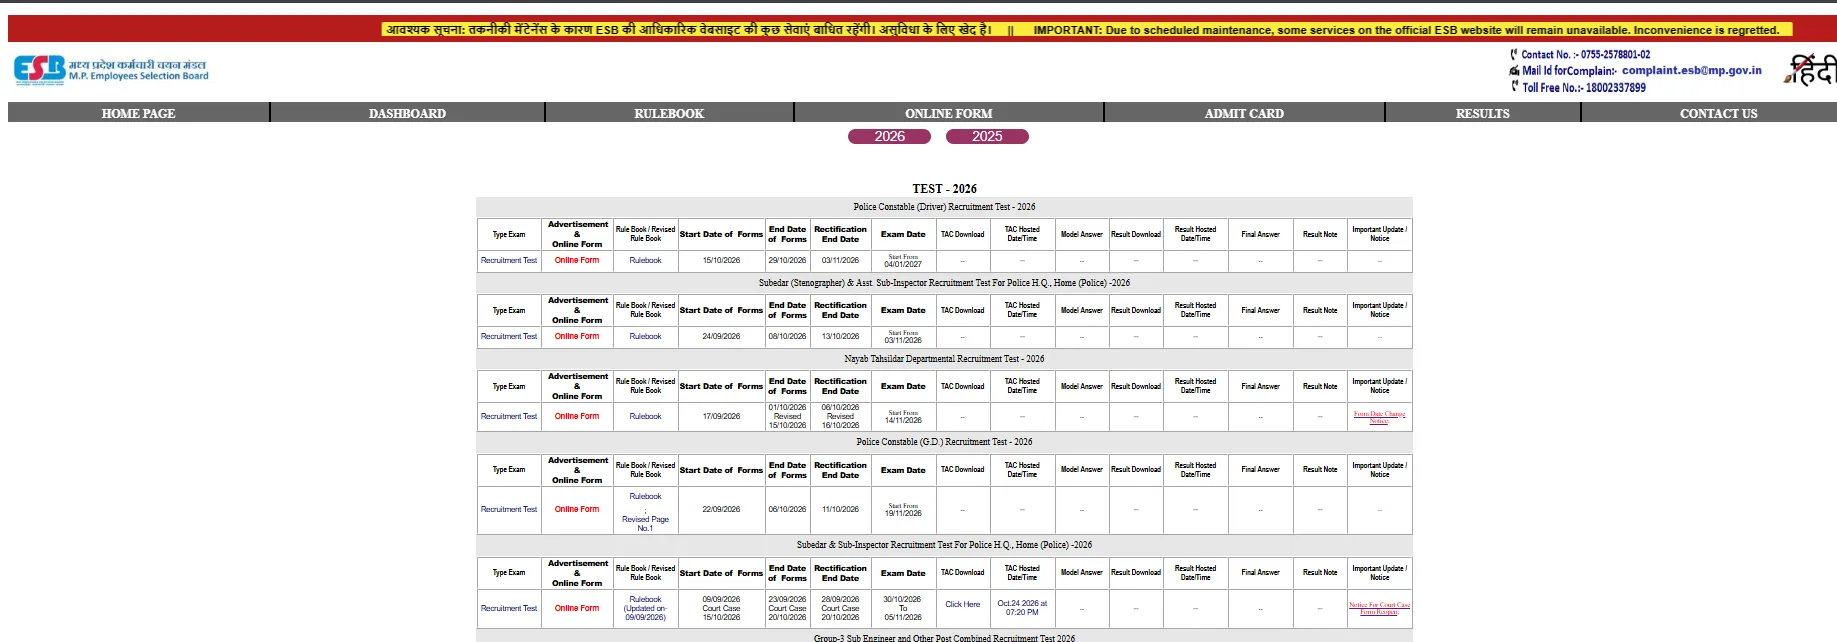This screenshot has width=1837, height=642.
Task: Email complaint.esb@mp.gov.in via the mail link
Action: coord(1692,70)
